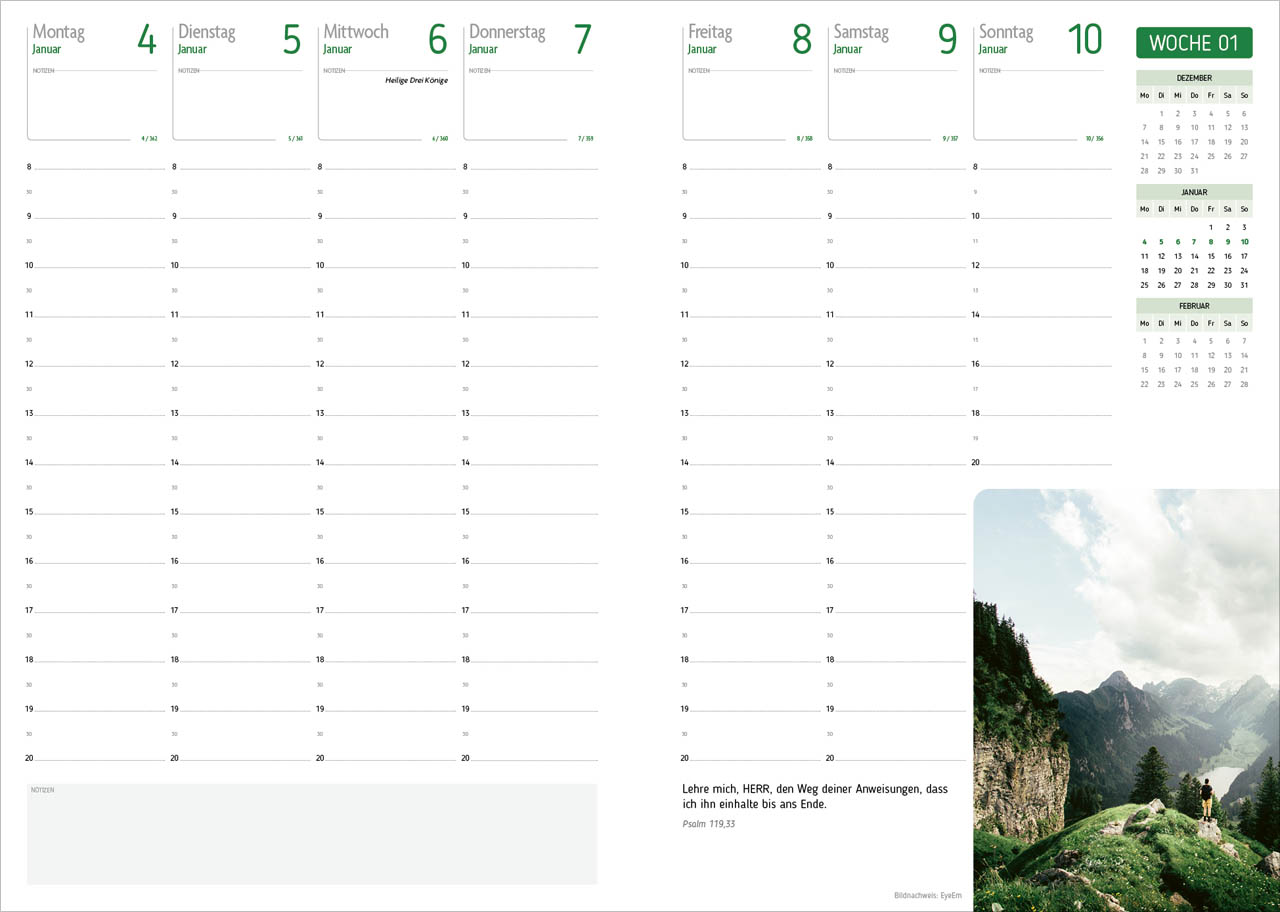Click the green WOCHE 01 badge
This screenshot has width=1280, height=912.
pyautogui.click(x=1194, y=43)
